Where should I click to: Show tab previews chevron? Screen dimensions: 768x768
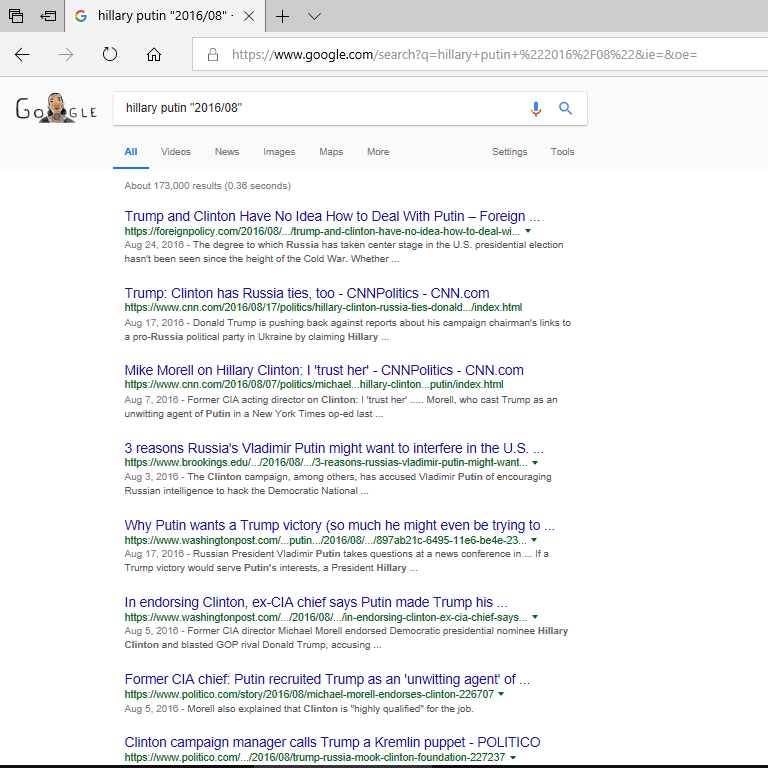pos(314,16)
